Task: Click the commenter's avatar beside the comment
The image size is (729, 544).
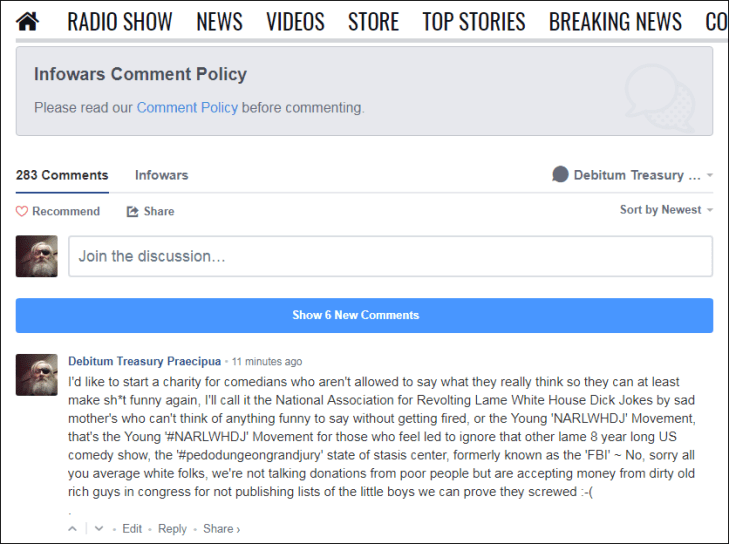Action: [x=36, y=374]
